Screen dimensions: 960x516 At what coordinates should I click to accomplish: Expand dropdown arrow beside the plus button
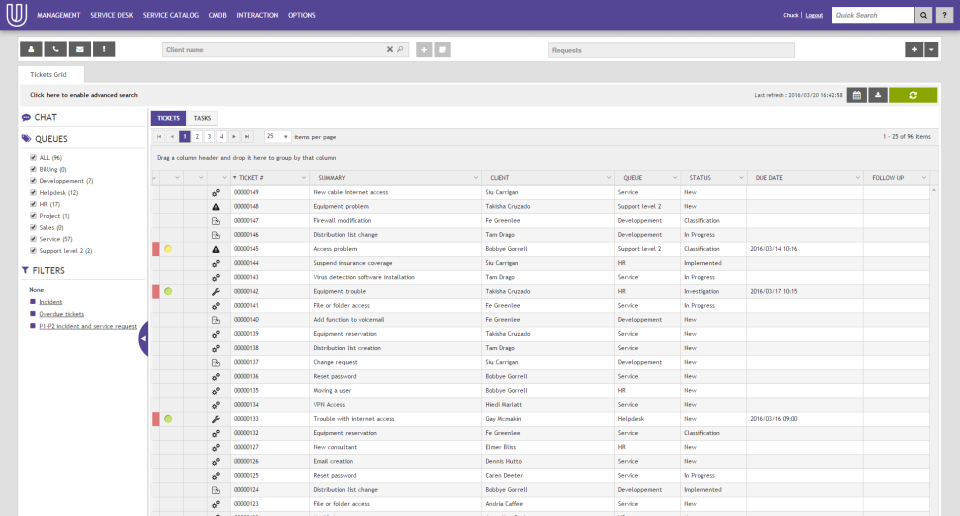click(x=931, y=50)
